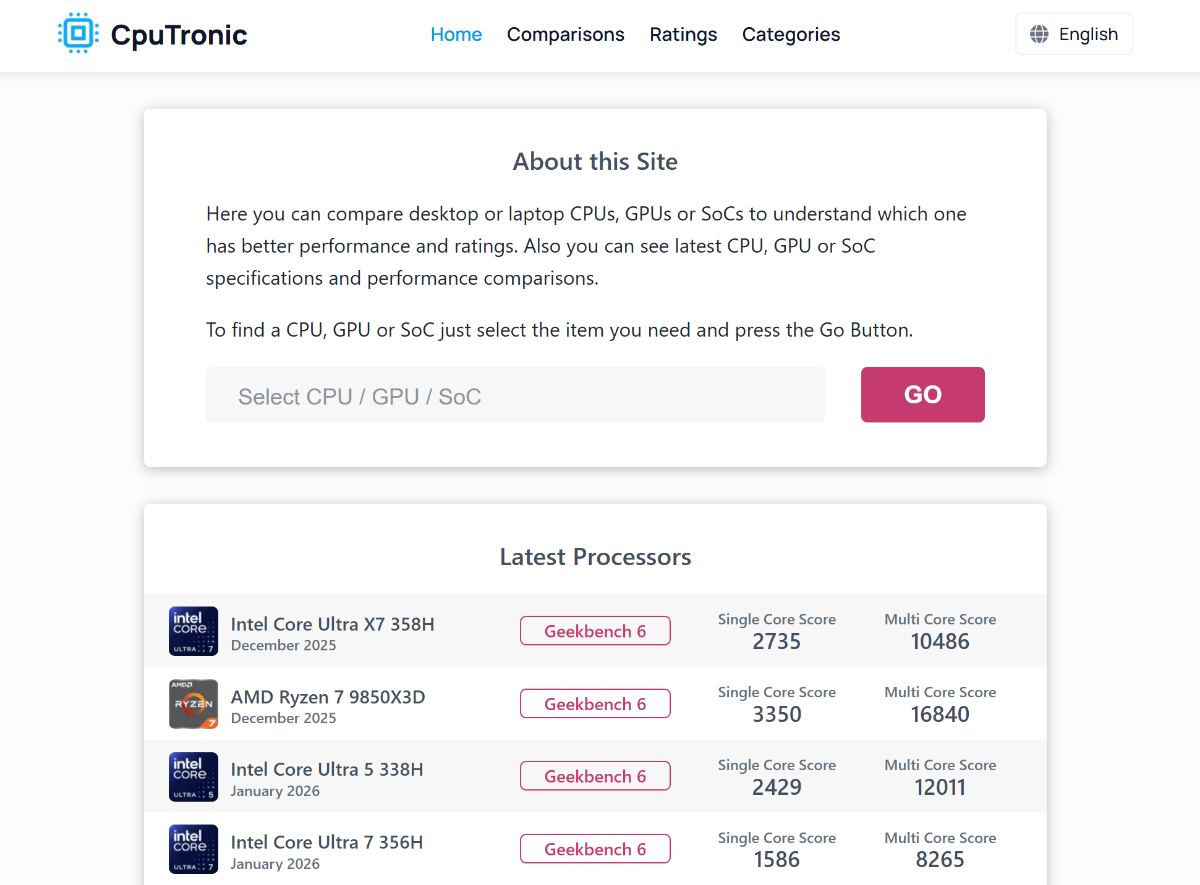Click Intel Core Ultra 5 338H badge icon
1200x885 pixels.
193,777
